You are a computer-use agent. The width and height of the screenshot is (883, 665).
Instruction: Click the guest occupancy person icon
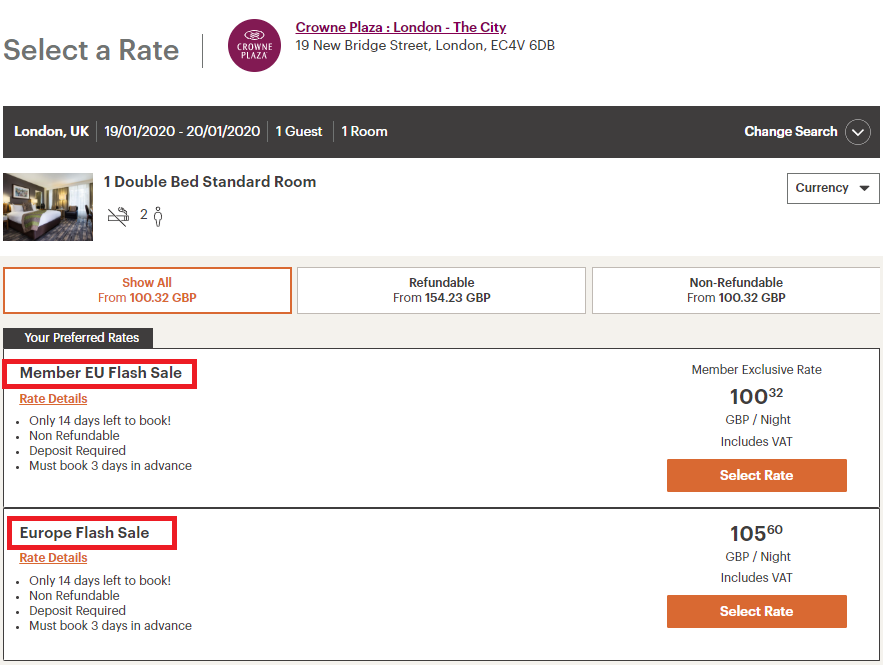158,216
